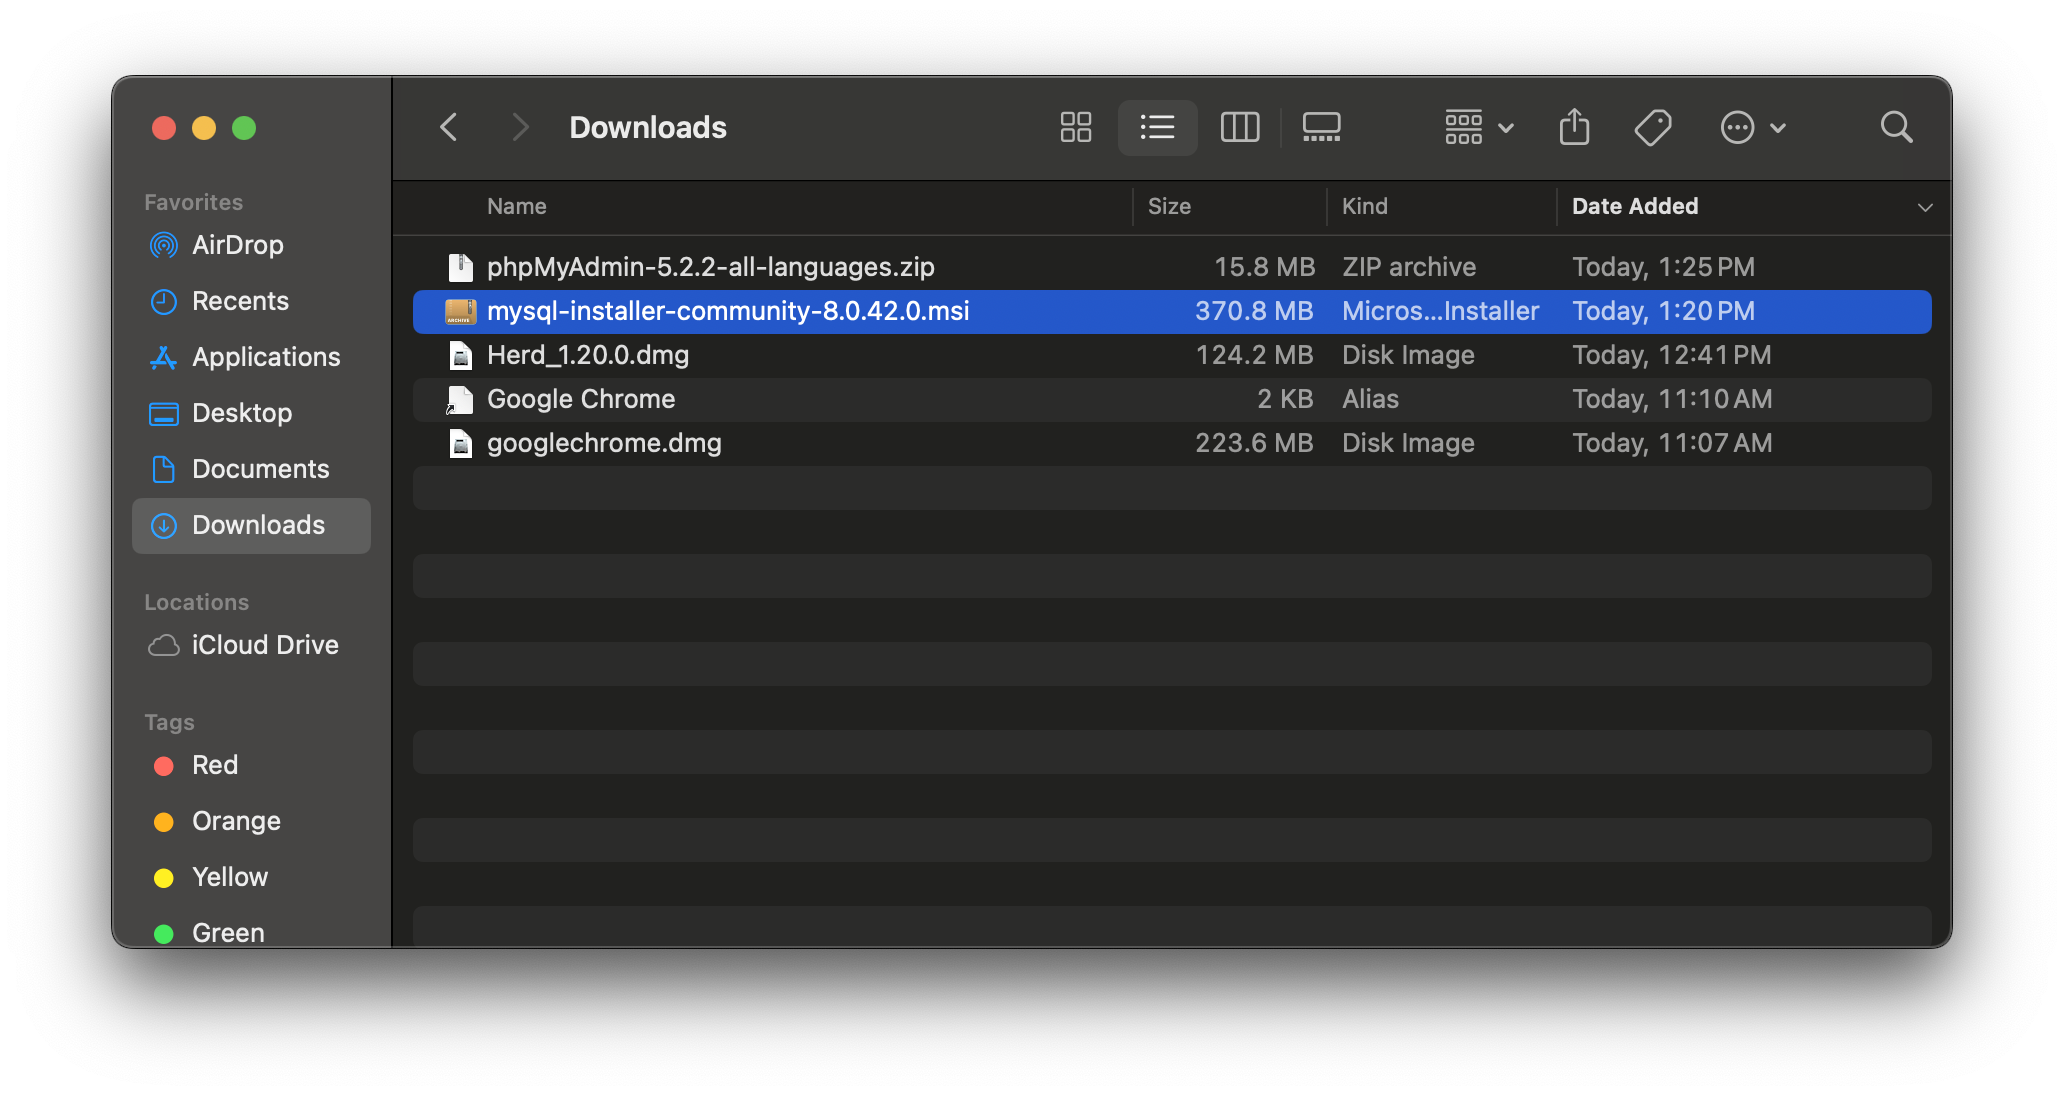The height and width of the screenshot is (1096, 2064).
Task: Go forward with the right chevron button
Action: click(519, 127)
